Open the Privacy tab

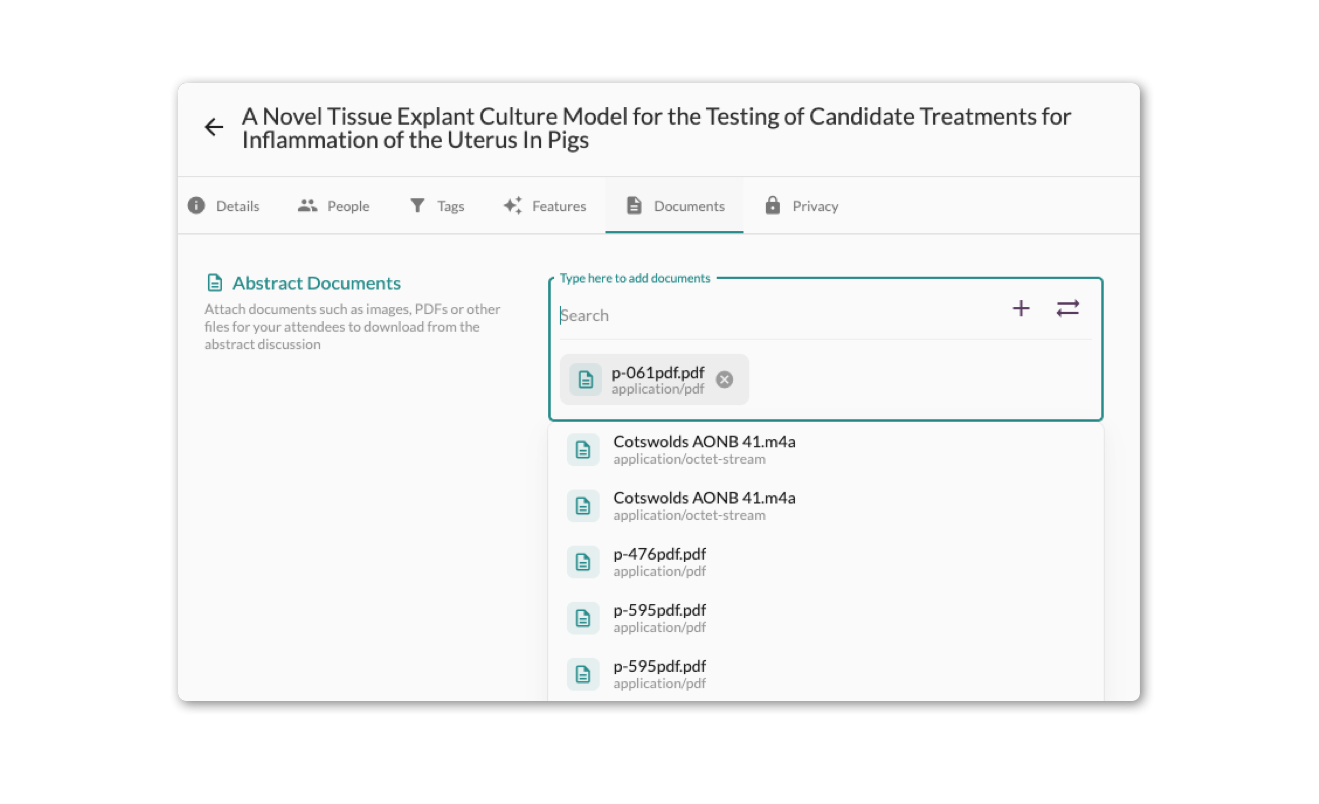click(801, 206)
